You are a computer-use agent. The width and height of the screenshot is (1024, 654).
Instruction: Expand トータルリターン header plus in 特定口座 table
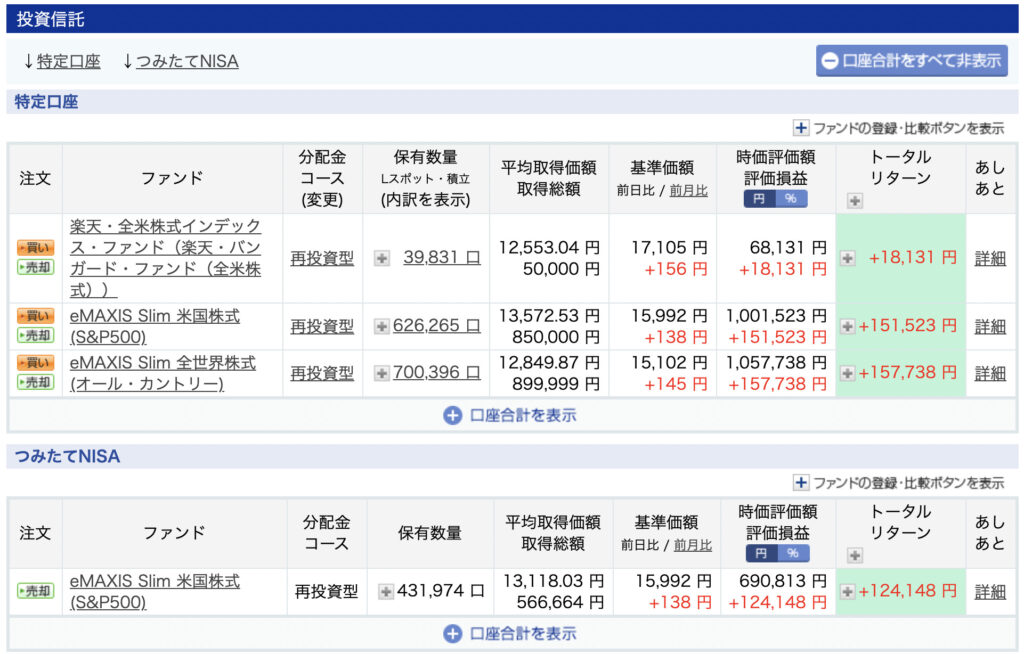click(x=855, y=201)
